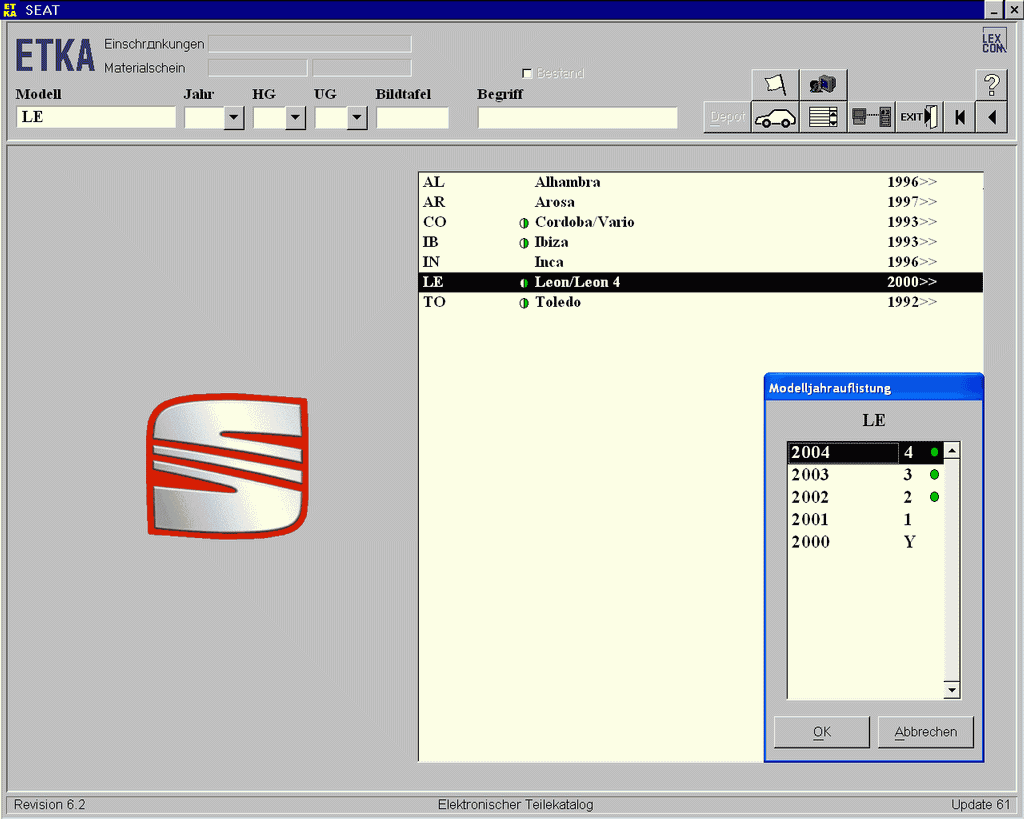Click the Revision 6.2 status text
This screenshot has width=1024, height=819.
tap(50, 805)
